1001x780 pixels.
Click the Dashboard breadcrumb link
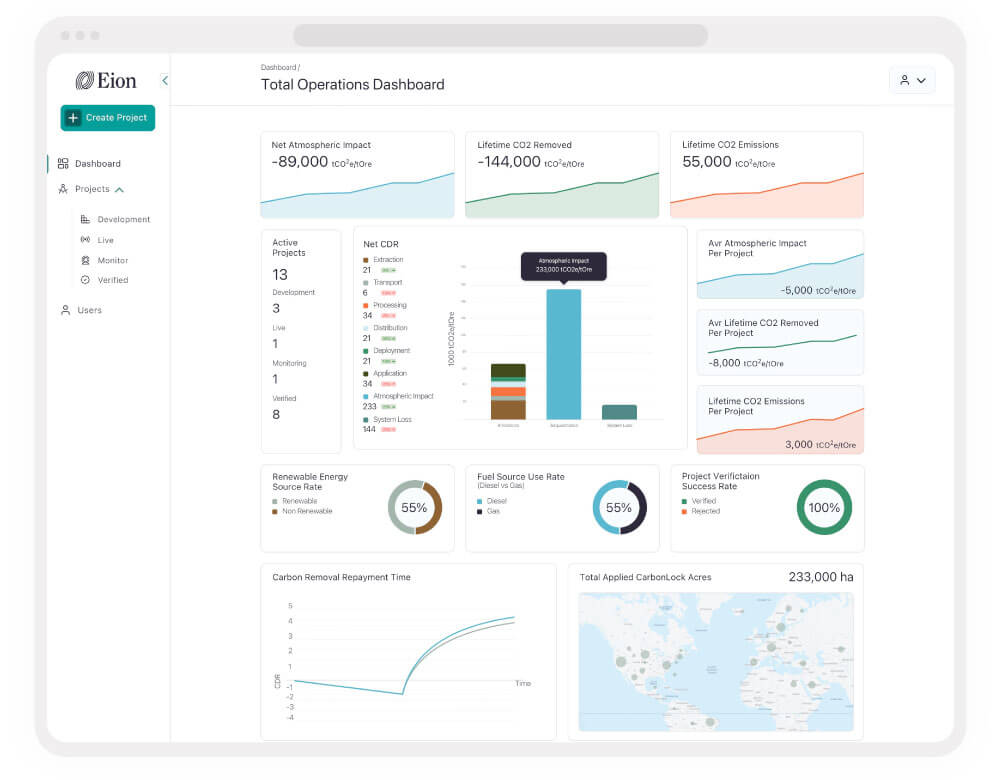(278, 67)
